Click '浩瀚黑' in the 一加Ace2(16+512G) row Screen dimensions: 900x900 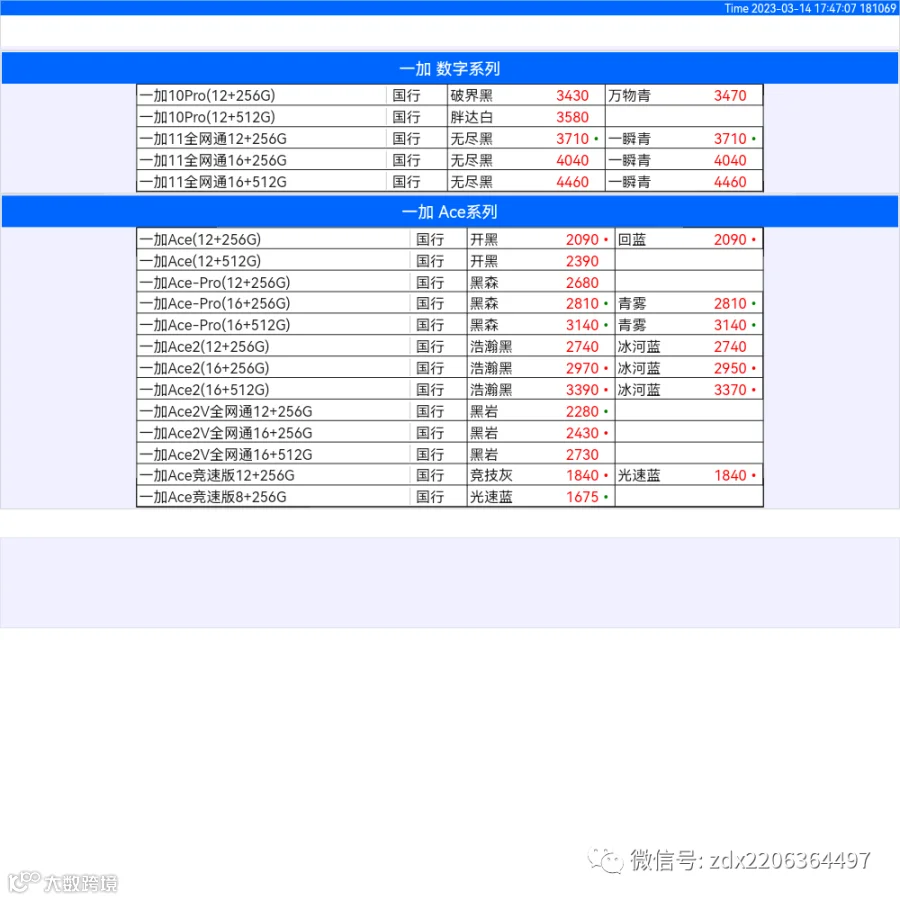(x=491, y=390)
